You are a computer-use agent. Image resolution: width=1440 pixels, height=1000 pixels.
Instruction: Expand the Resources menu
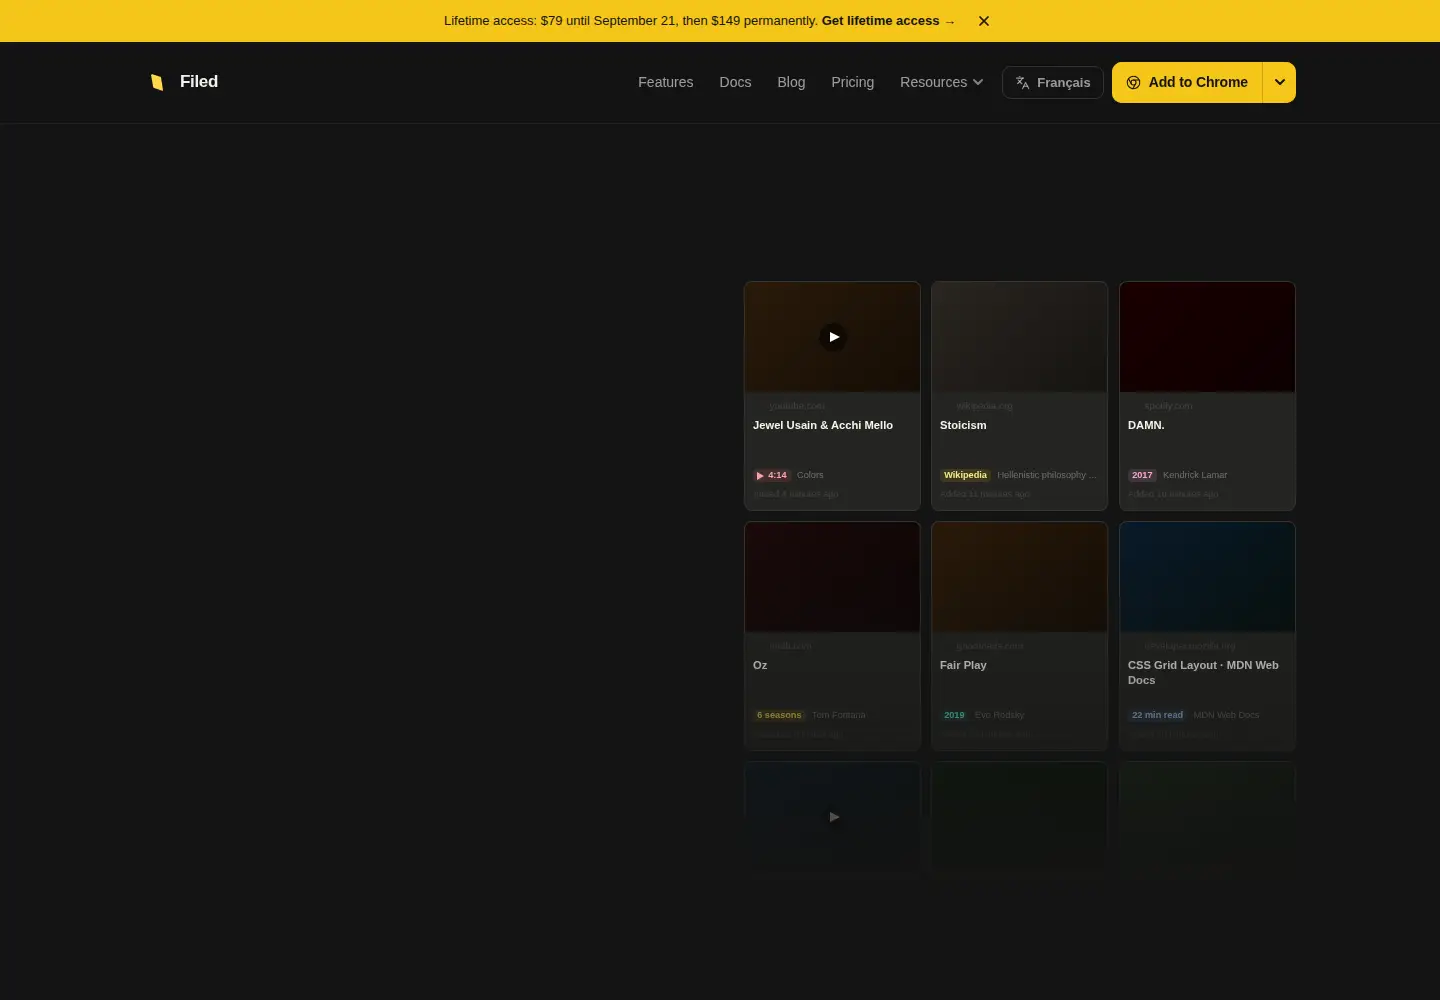pyautogui.click(x=941, y=82)
